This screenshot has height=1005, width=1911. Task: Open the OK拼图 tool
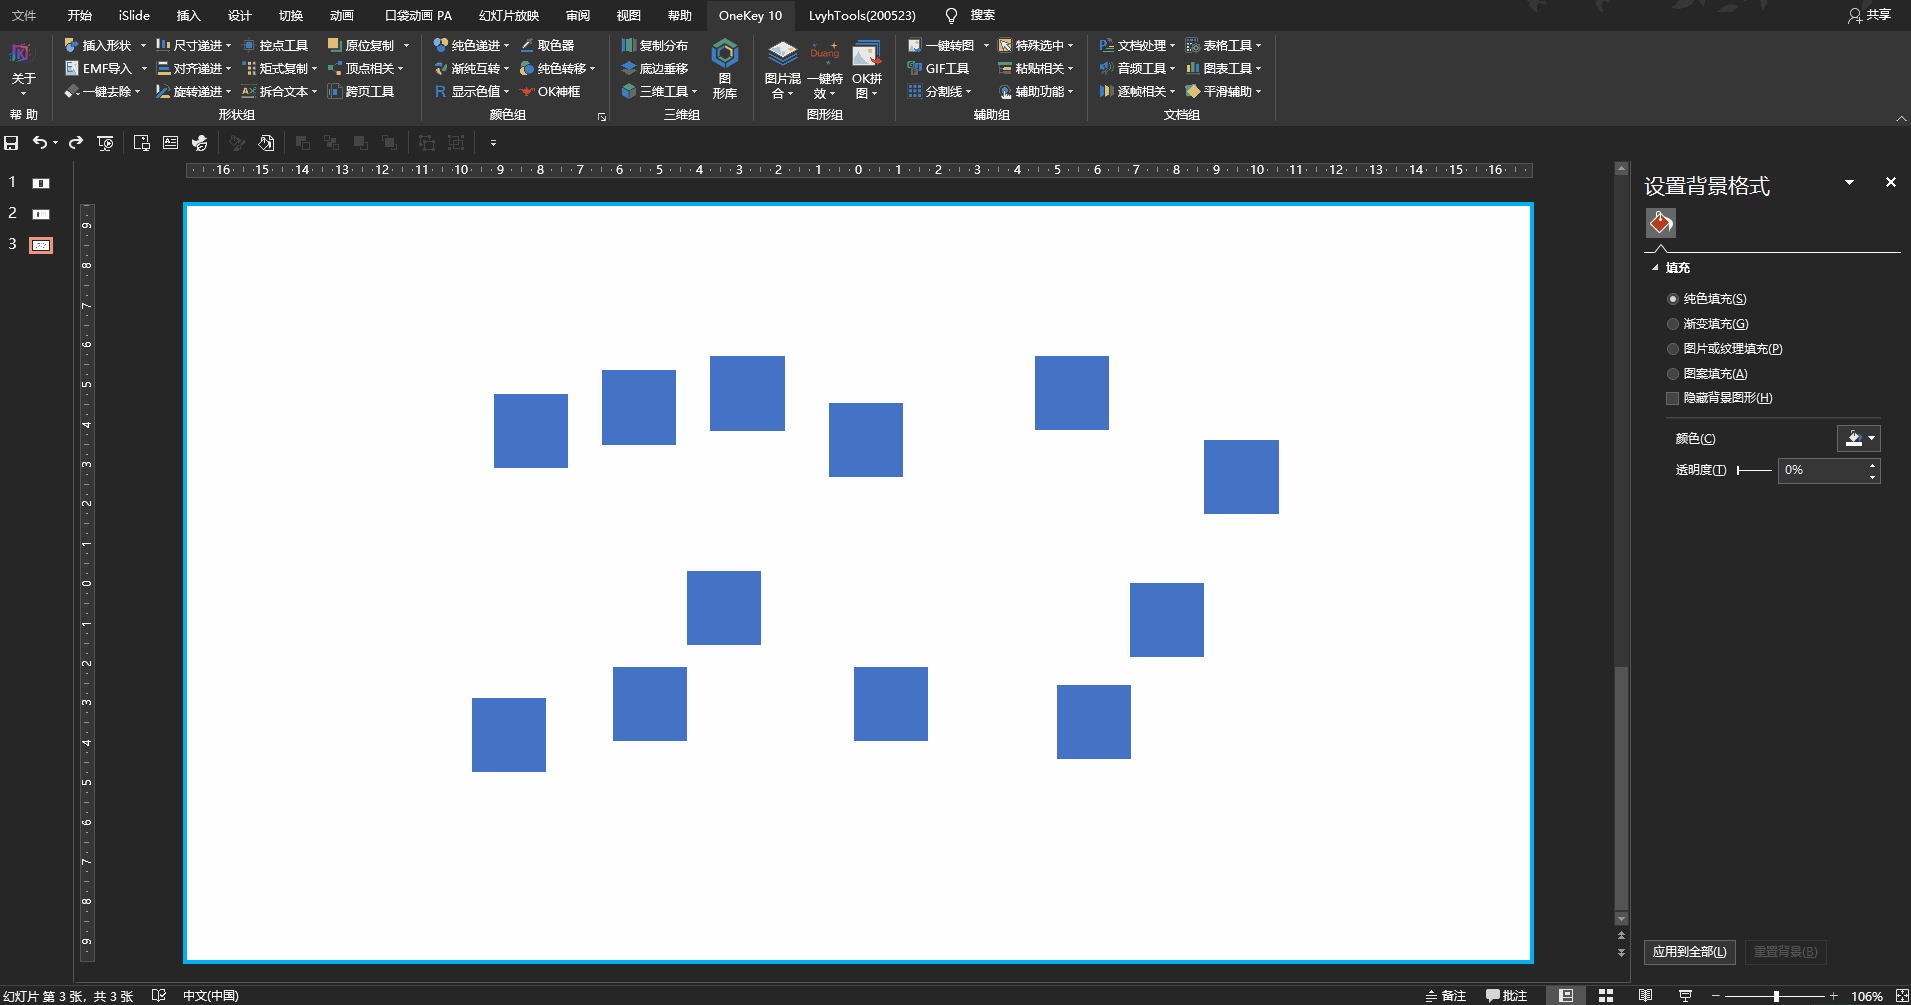(866, 70)
